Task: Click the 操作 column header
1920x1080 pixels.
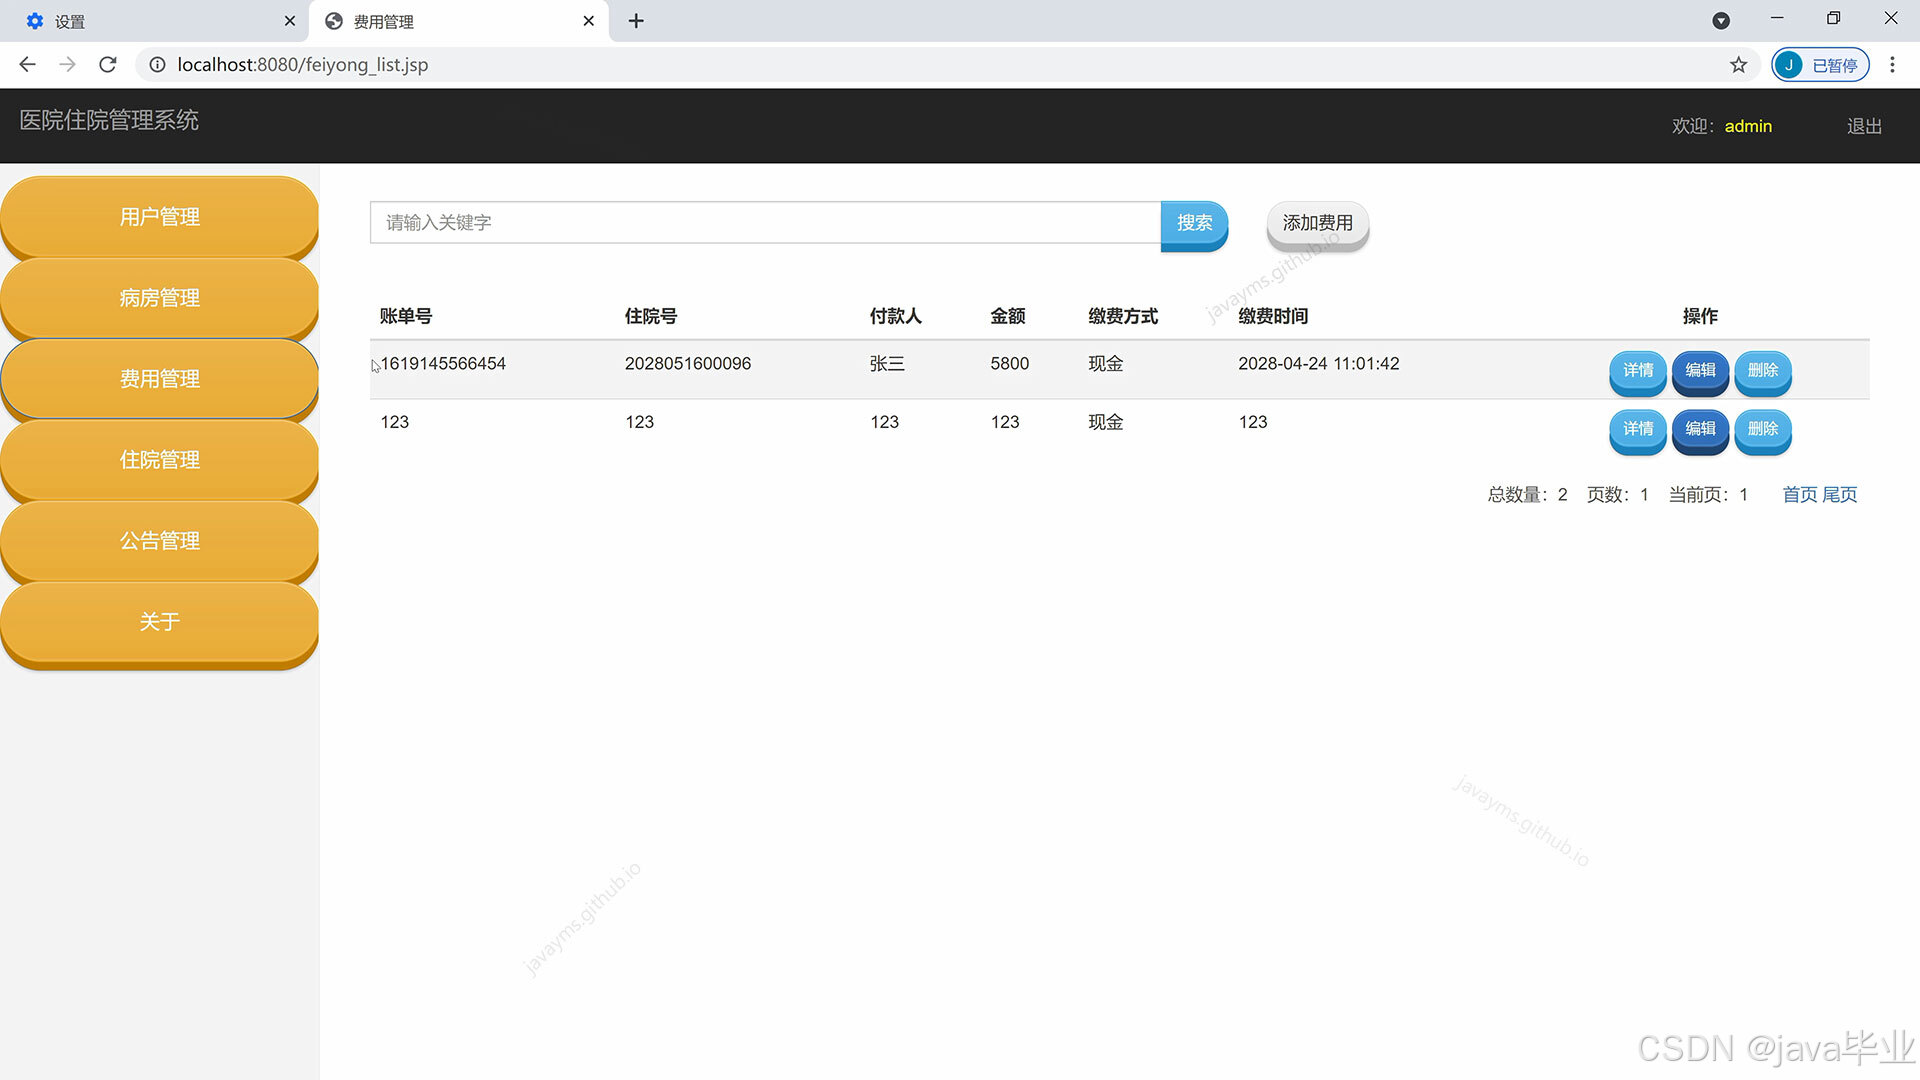Action: 1700,316
